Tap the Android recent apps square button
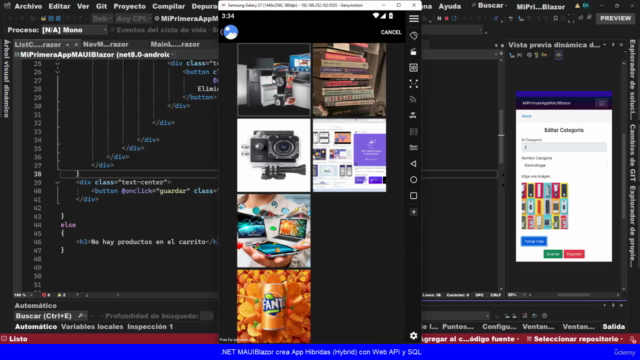The width and height of the screenshot is (640, 360). pyautogui.click(x=413, y=196)
